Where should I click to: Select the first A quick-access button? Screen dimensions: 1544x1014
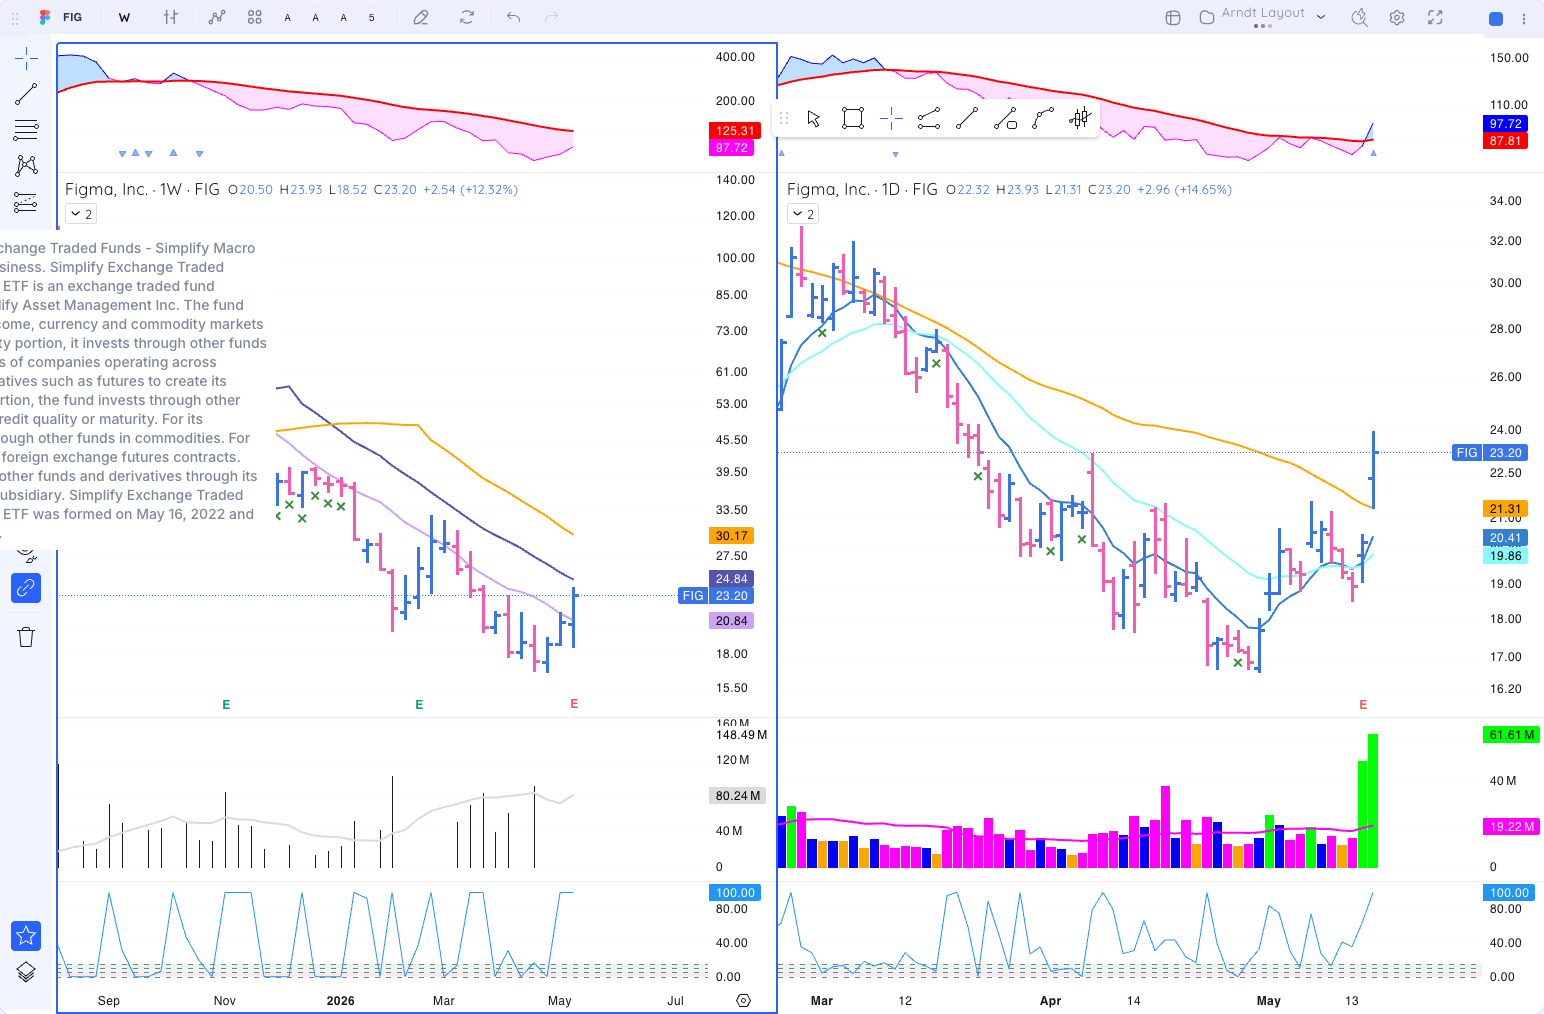point(288,17)
